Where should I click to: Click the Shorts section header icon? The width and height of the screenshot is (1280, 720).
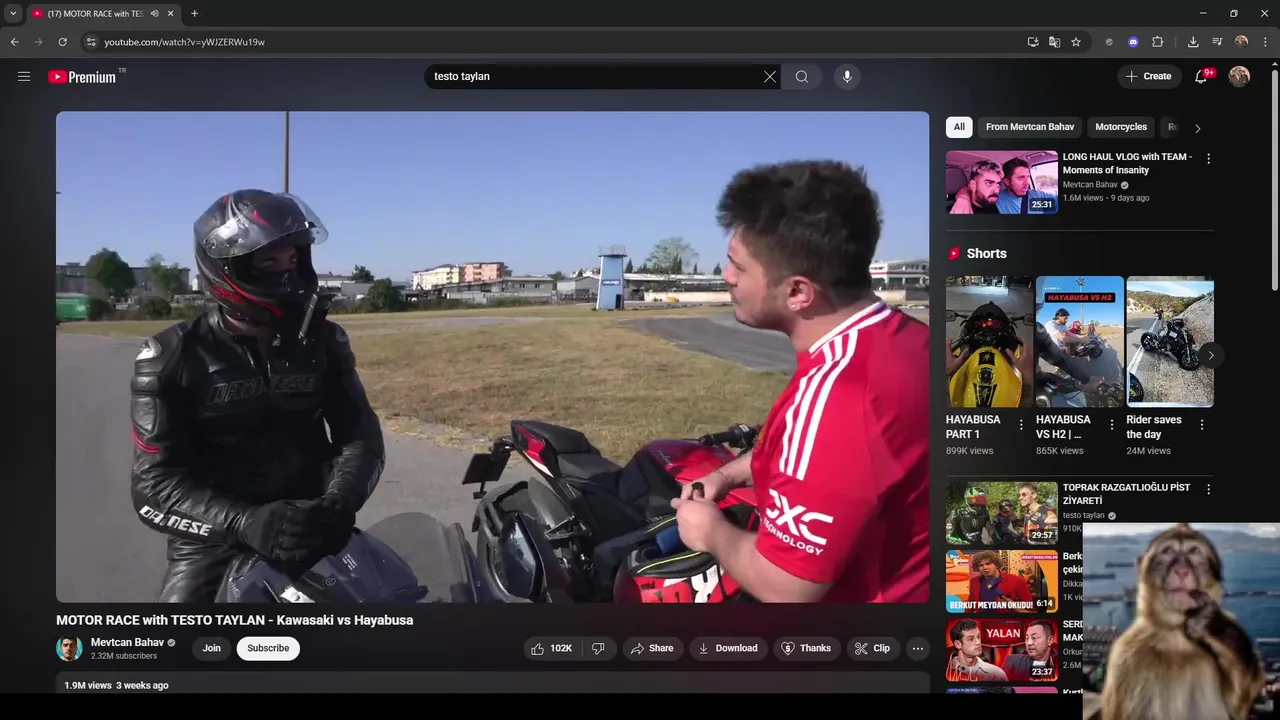tap(954, 254)
